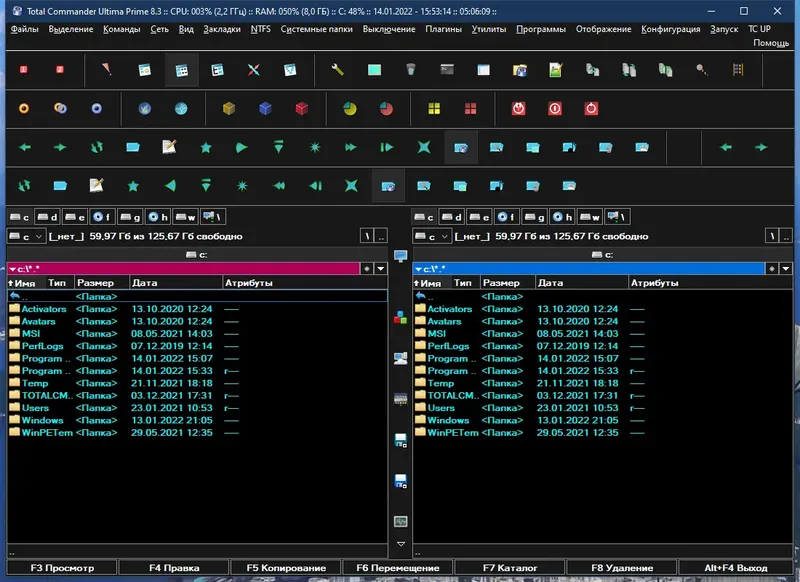Switch left panel to drive e

coord(75,217)
